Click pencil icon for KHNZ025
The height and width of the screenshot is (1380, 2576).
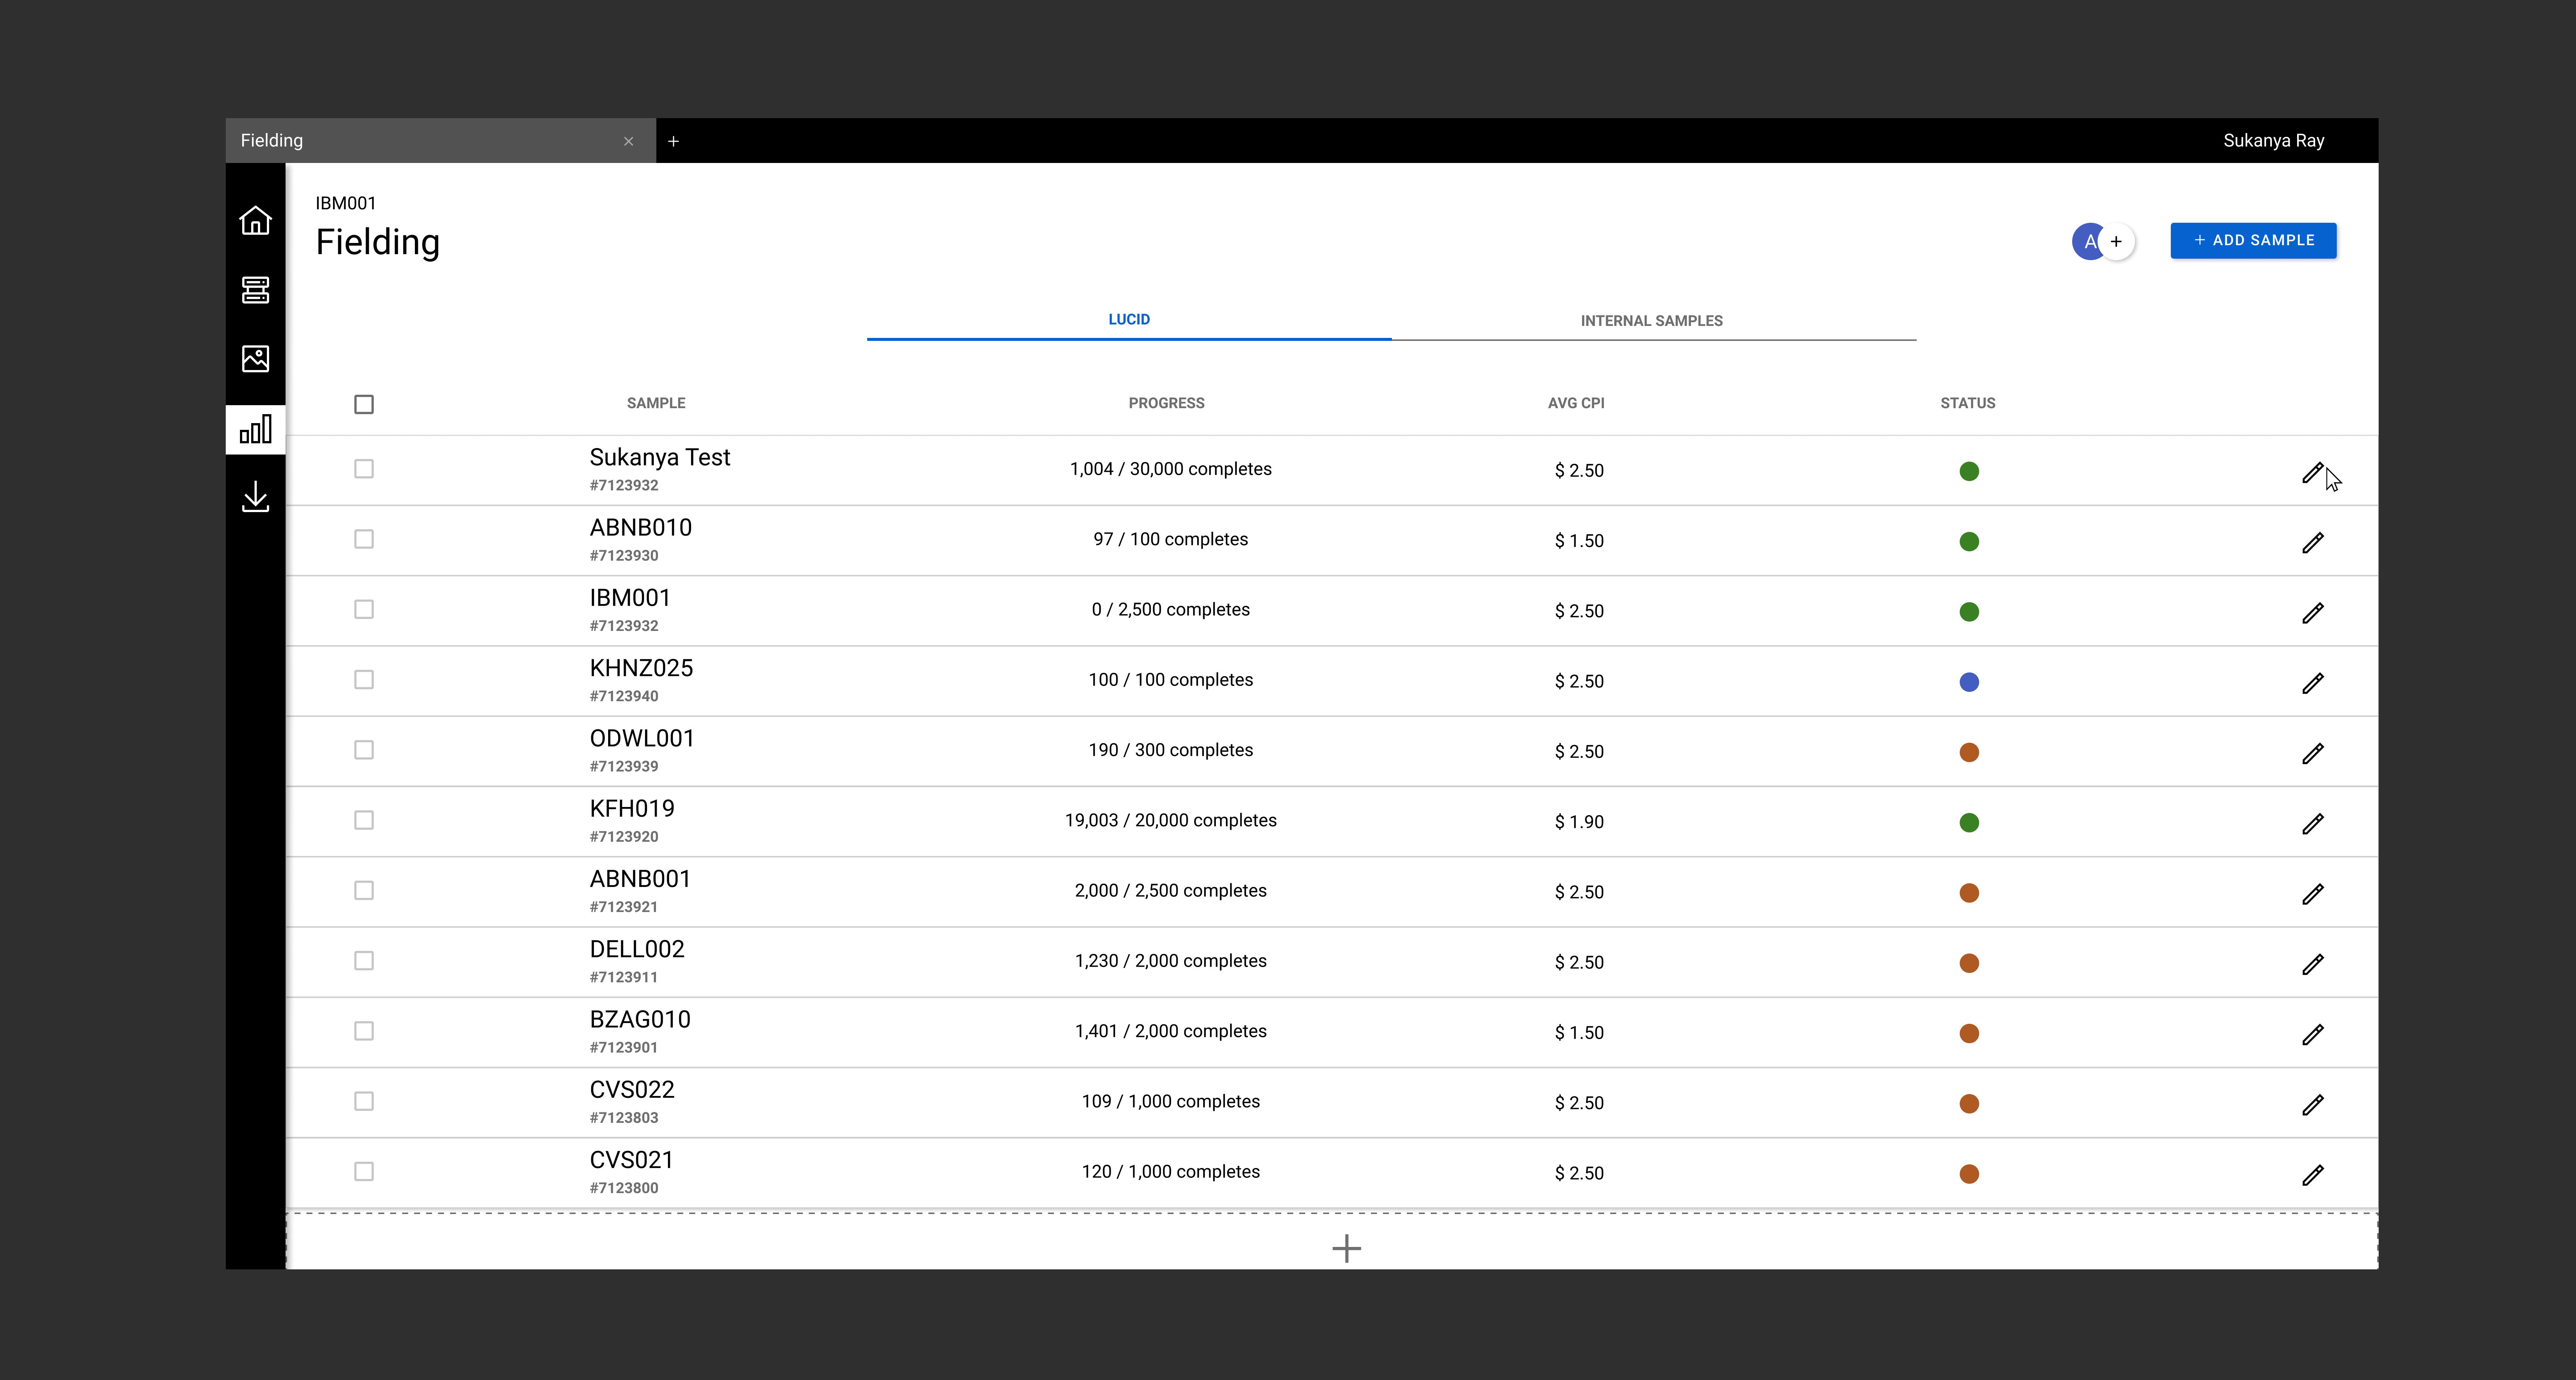click(x=2312, y=683)
